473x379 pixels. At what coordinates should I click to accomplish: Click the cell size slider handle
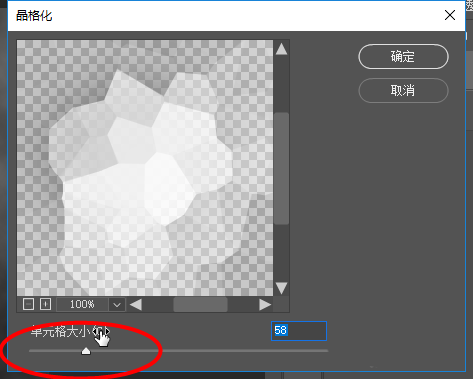point(86,351)
